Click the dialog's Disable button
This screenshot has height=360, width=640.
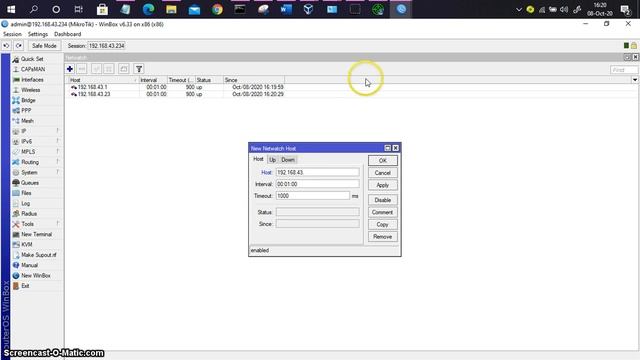(382, 200)
